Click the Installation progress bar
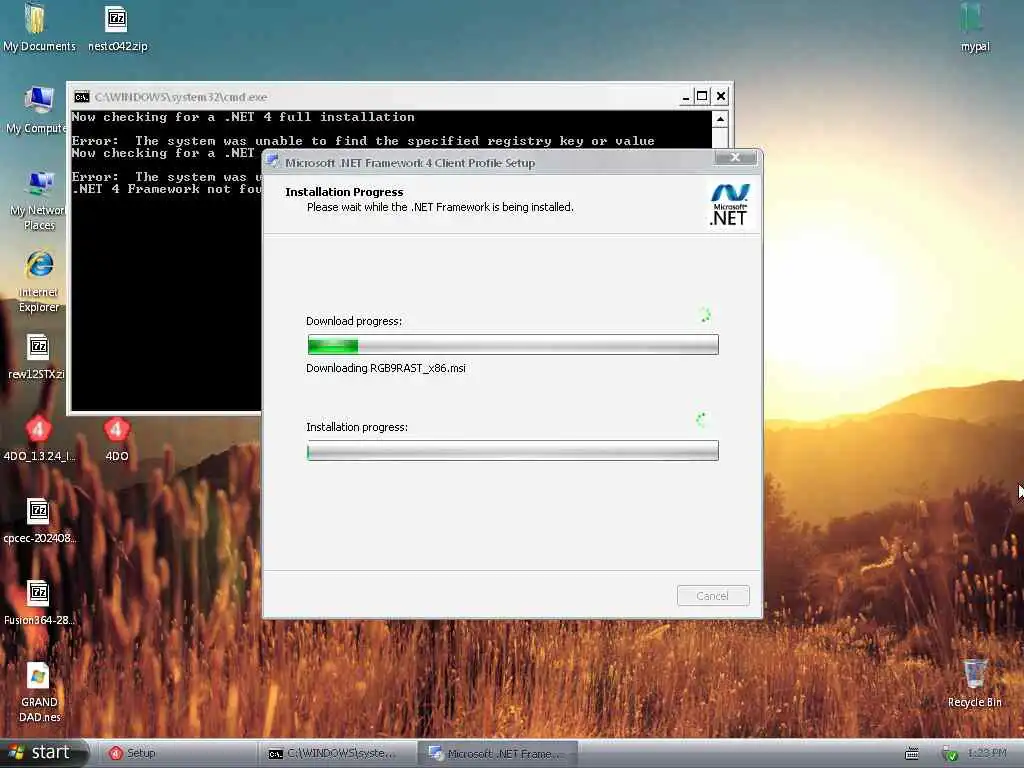Image resolution: width=1024 pixels, height=768 pixels. pyautogui.click(x=513, y=450)
